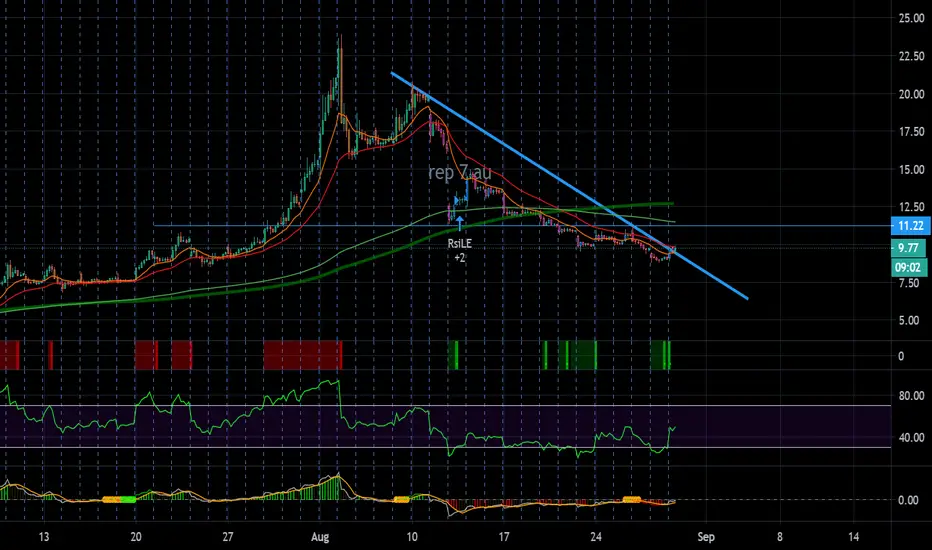Click the 40.00 RSI axis label
Viewport: 932px width, 550px height.
(x=911, y=438)
